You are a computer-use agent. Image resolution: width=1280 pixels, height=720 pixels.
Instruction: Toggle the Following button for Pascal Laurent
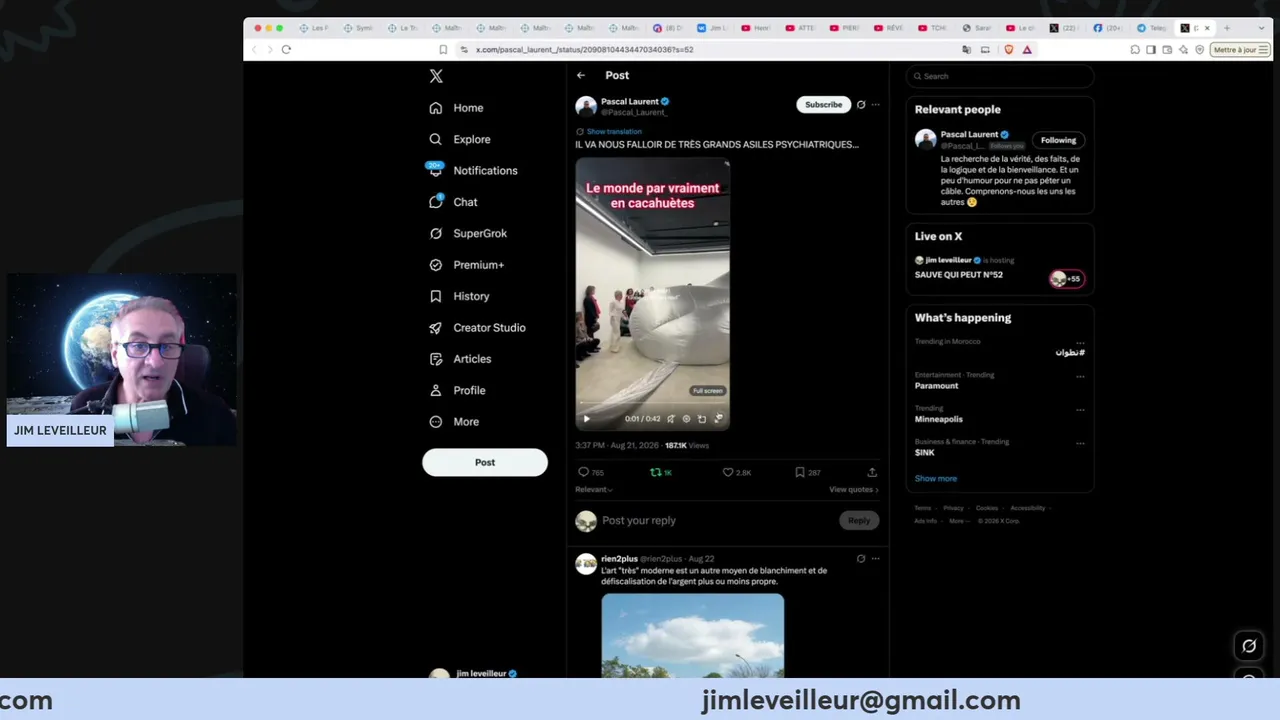click(1058, 140)
